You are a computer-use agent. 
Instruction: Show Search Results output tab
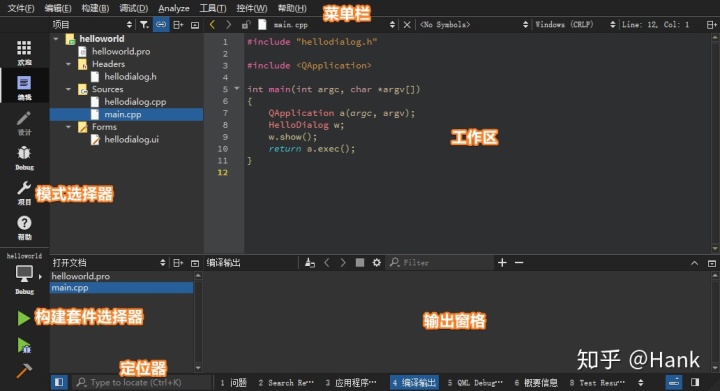tap(286, 382)
